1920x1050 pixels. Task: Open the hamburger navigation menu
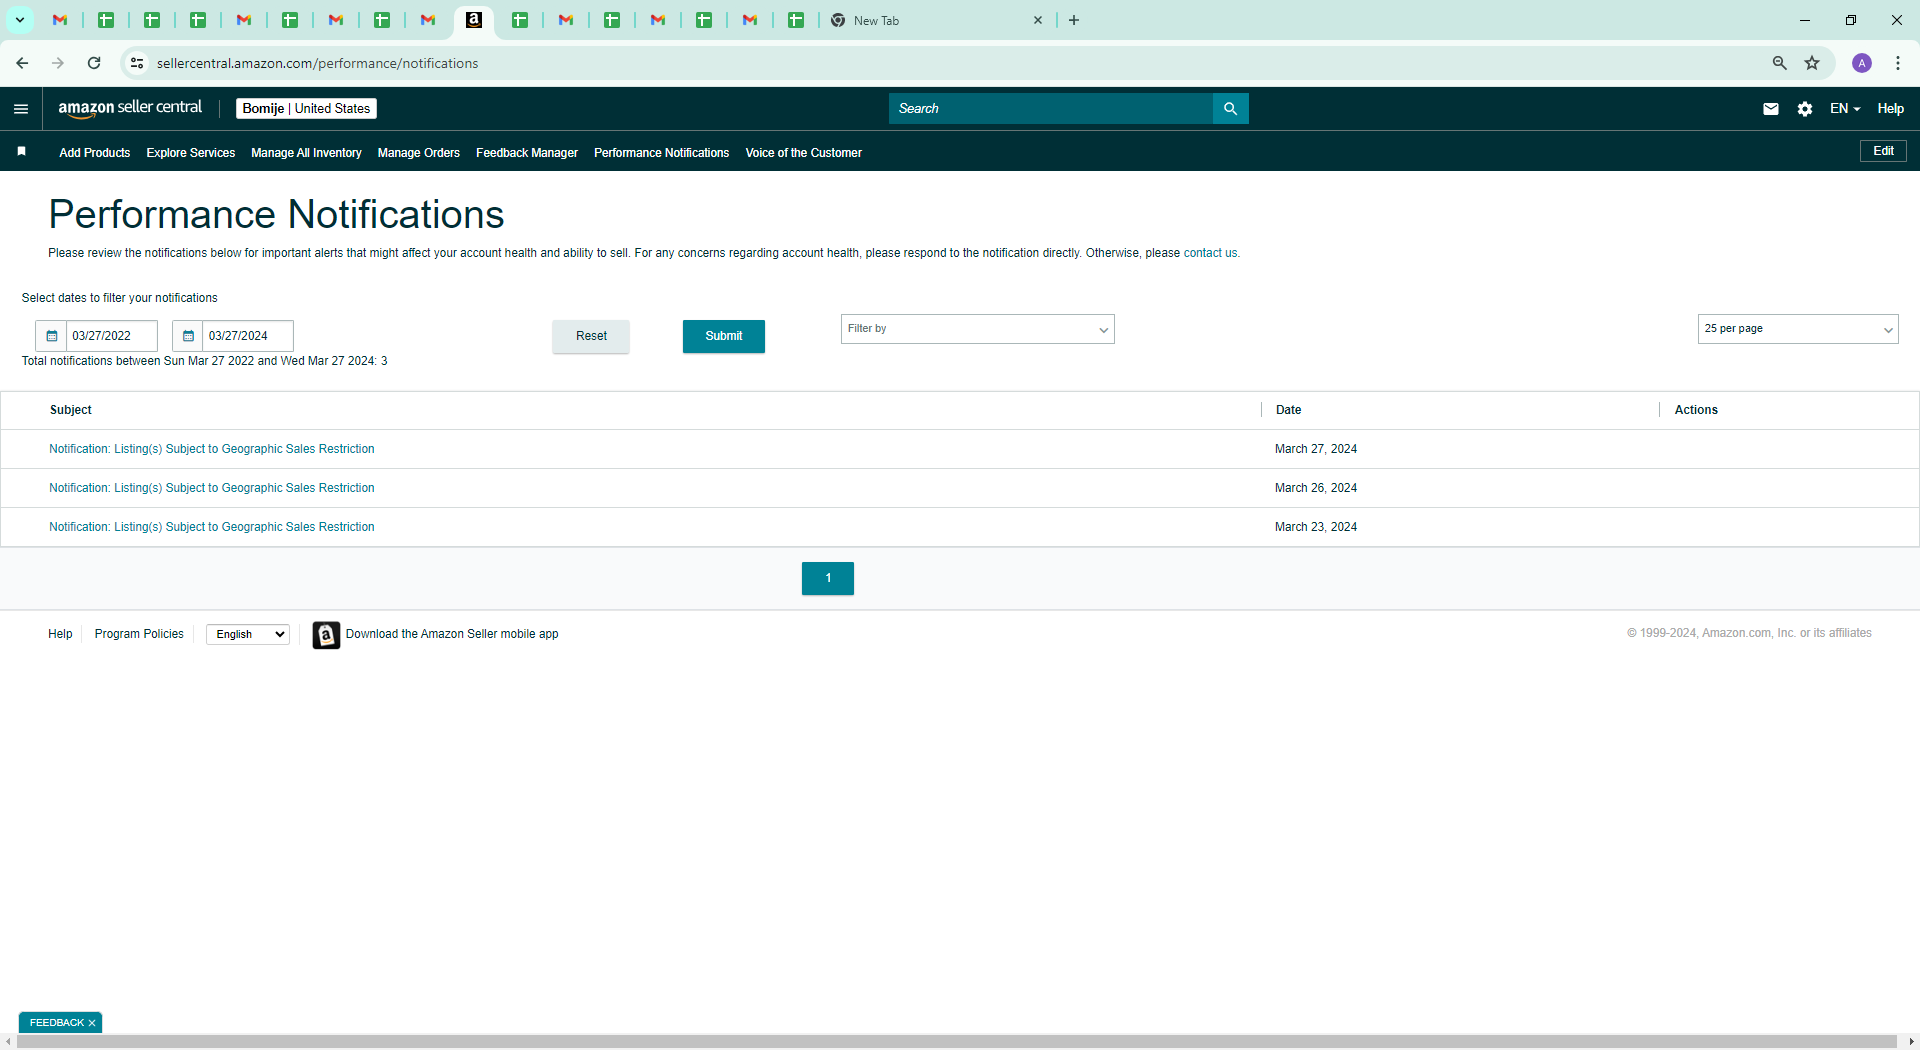(21, 109)
